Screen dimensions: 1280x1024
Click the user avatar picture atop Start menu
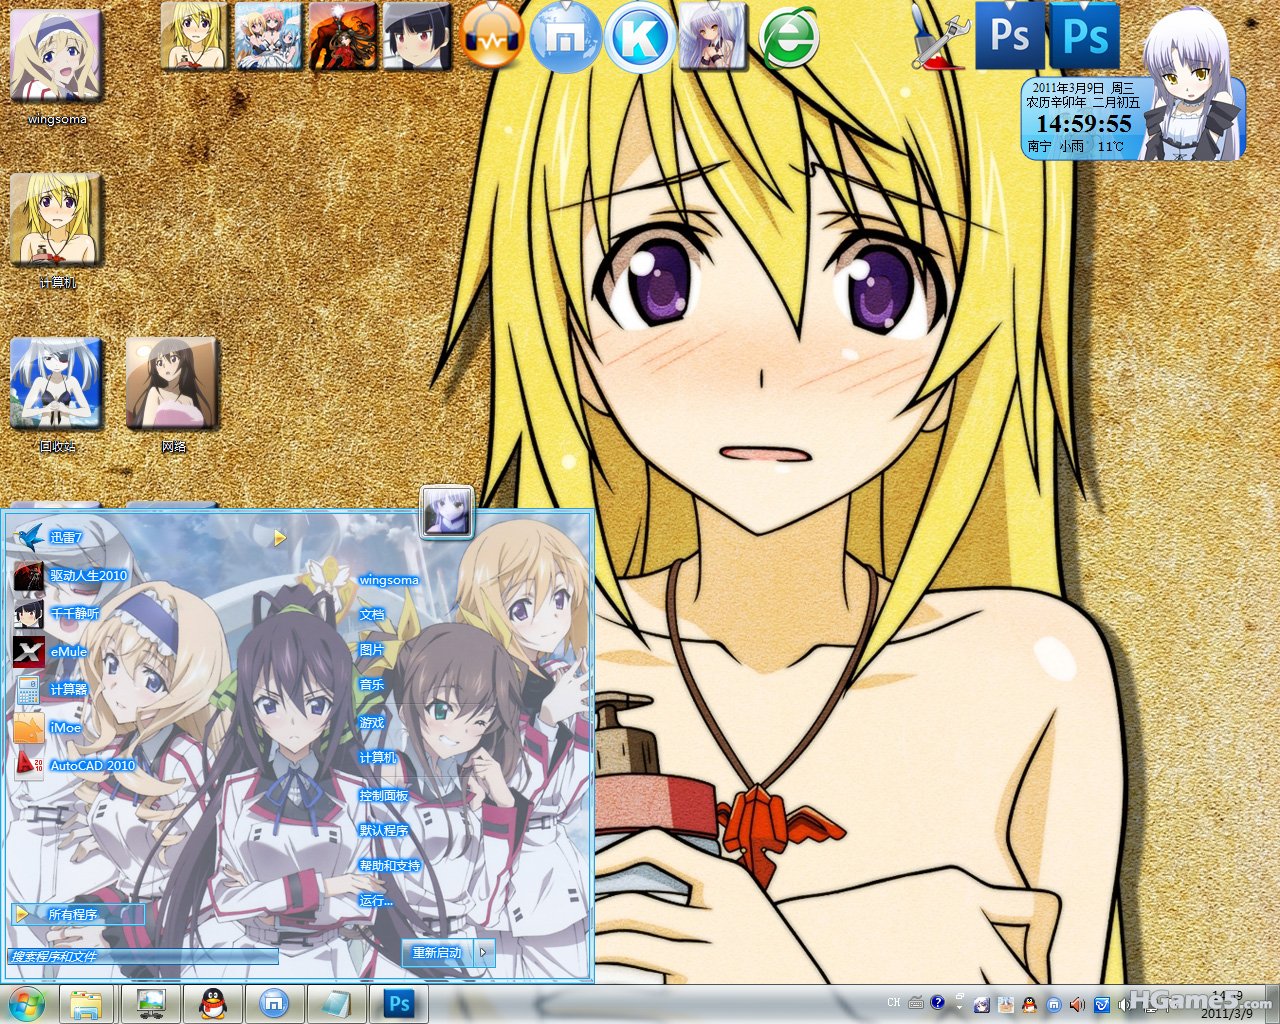point(446,514)
